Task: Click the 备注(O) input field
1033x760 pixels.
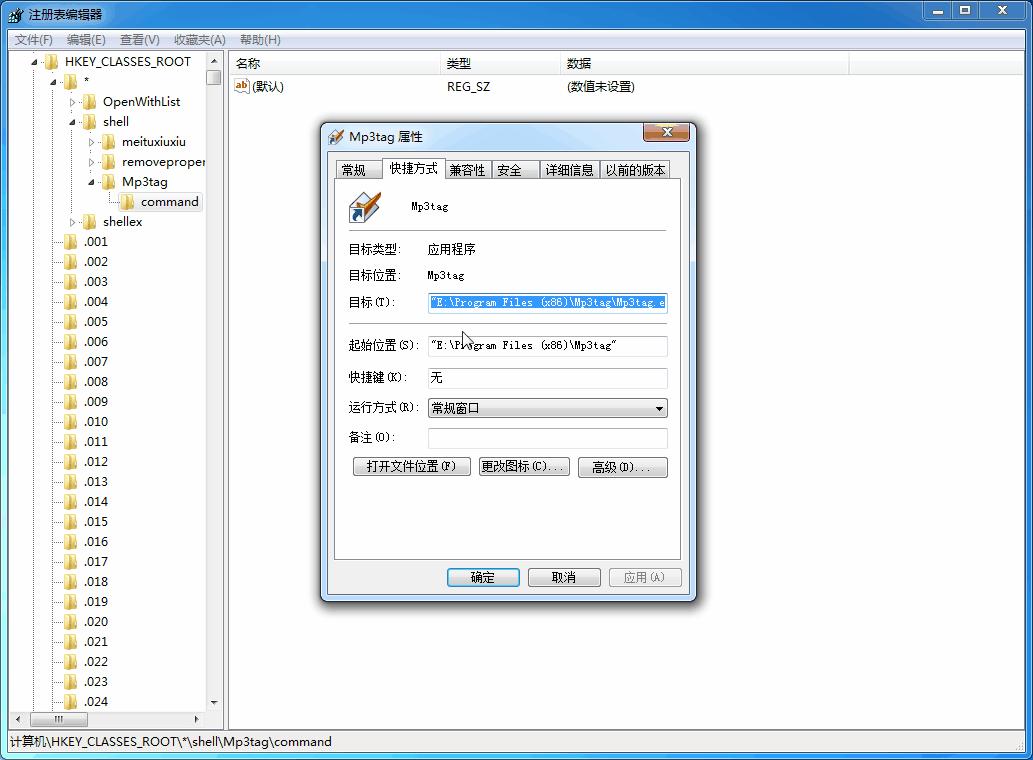Action: tap(547, 438)
